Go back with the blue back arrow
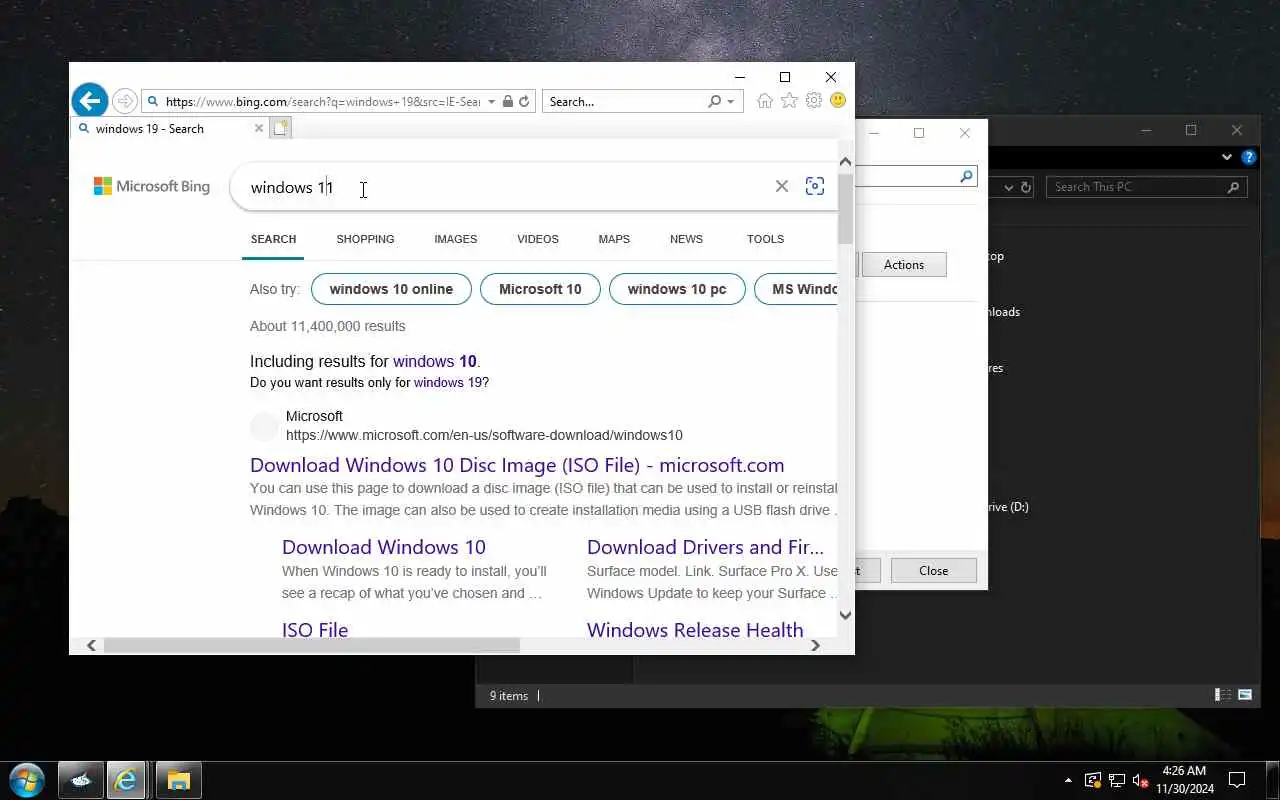Viewport: 1280px width, 800px height. point(90,101)
